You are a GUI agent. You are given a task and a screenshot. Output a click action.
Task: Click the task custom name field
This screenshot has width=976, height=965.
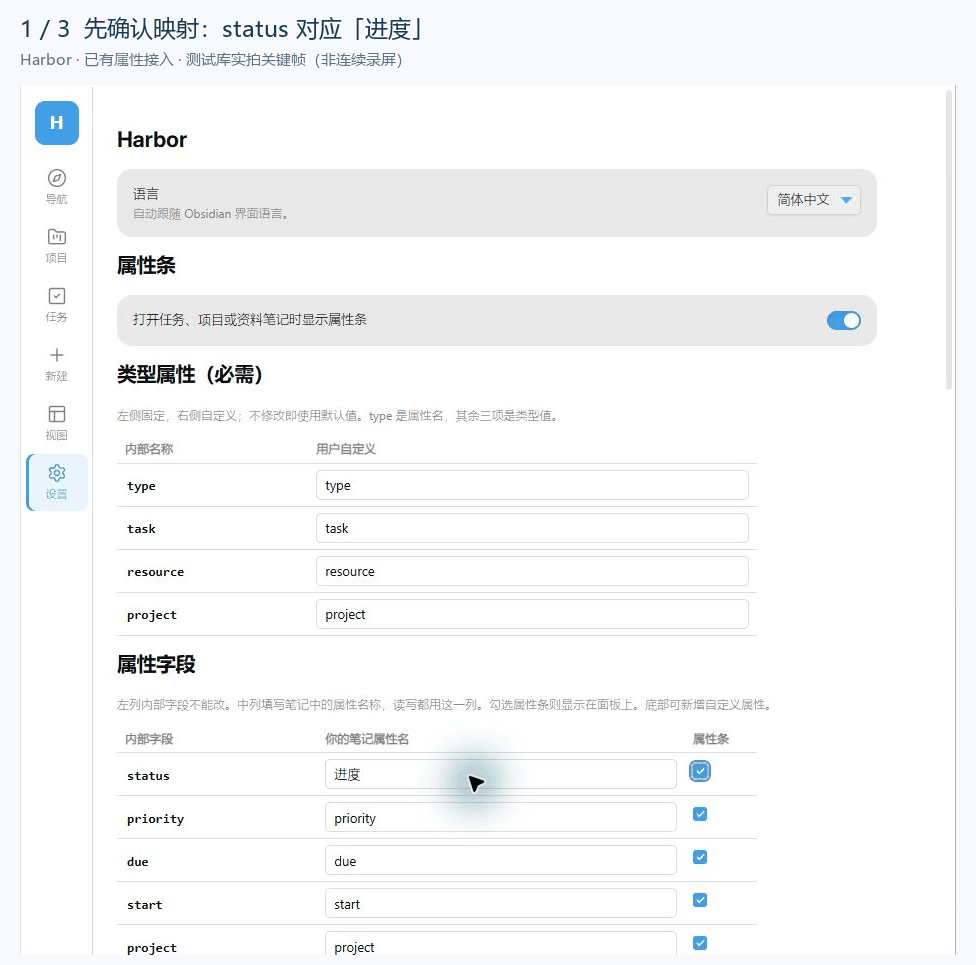(x=532, y=528)
